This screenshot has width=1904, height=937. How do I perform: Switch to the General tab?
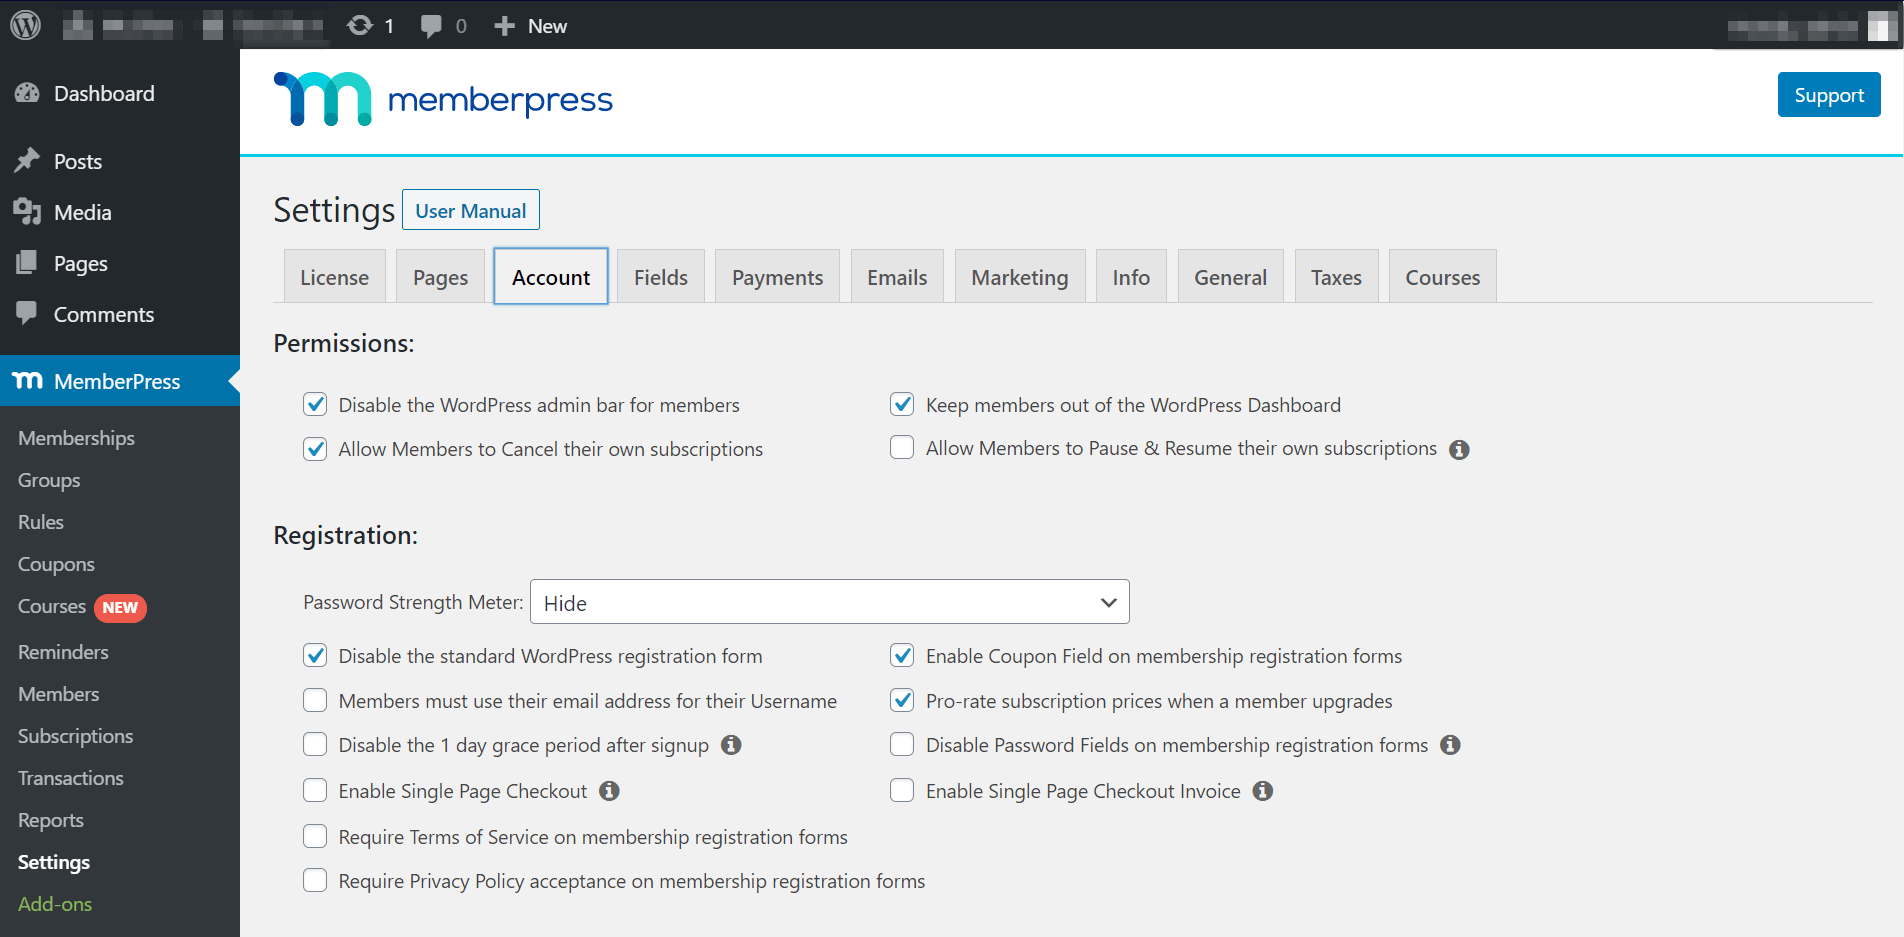pos(1230,277)
